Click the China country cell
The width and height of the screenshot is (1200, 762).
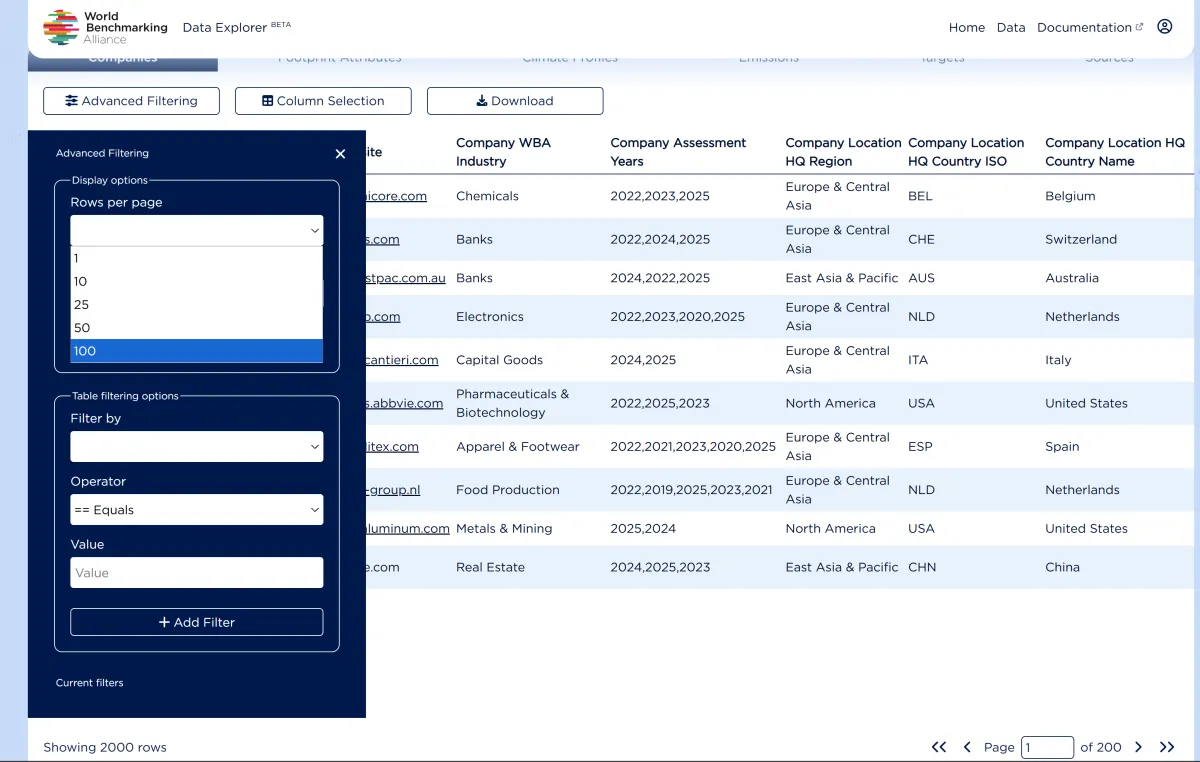1062,567
